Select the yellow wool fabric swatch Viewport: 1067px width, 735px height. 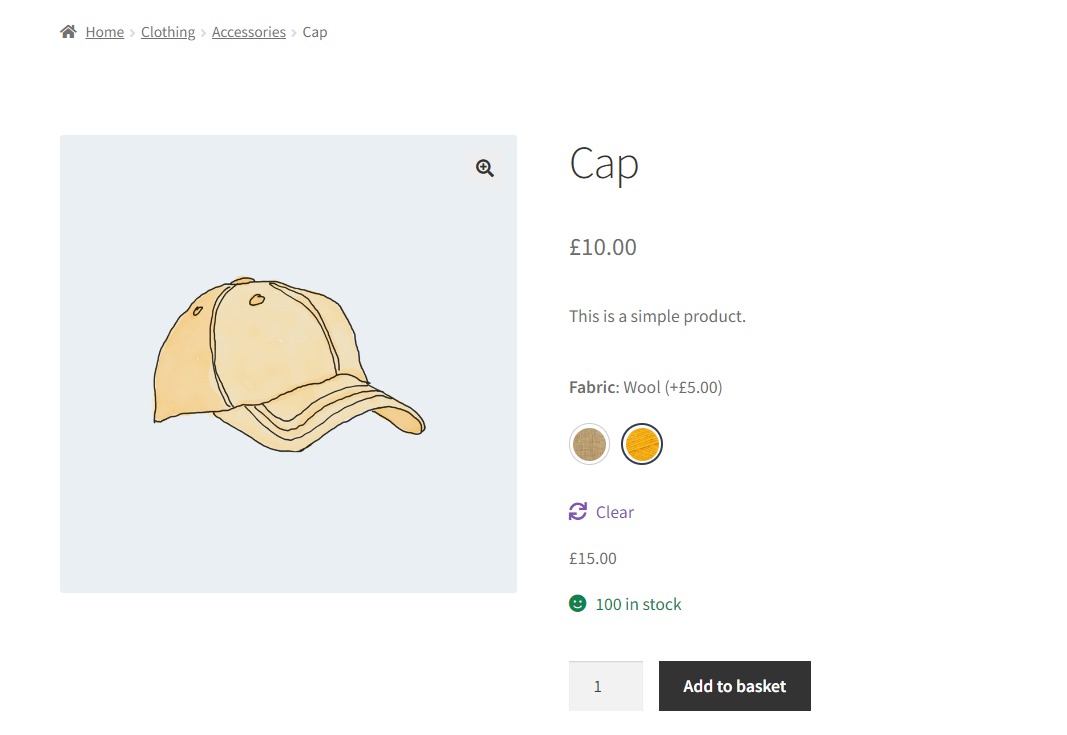642,443
